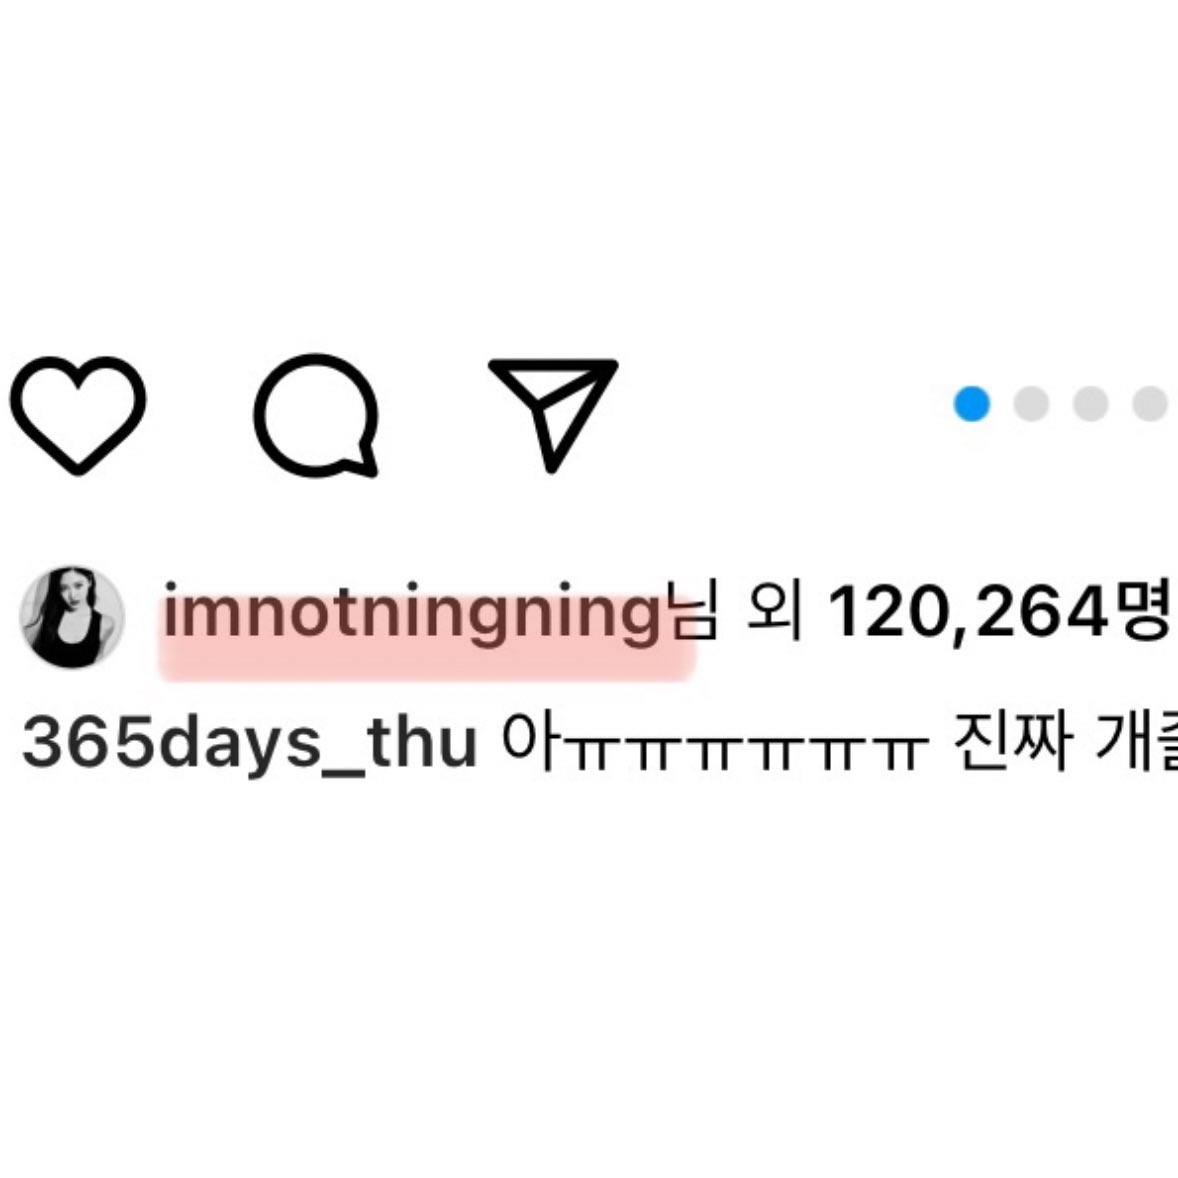Screen dimensions: 1178x1178
Task: Jump to the third carousel dot
Action: click(x=1091, y=403)
